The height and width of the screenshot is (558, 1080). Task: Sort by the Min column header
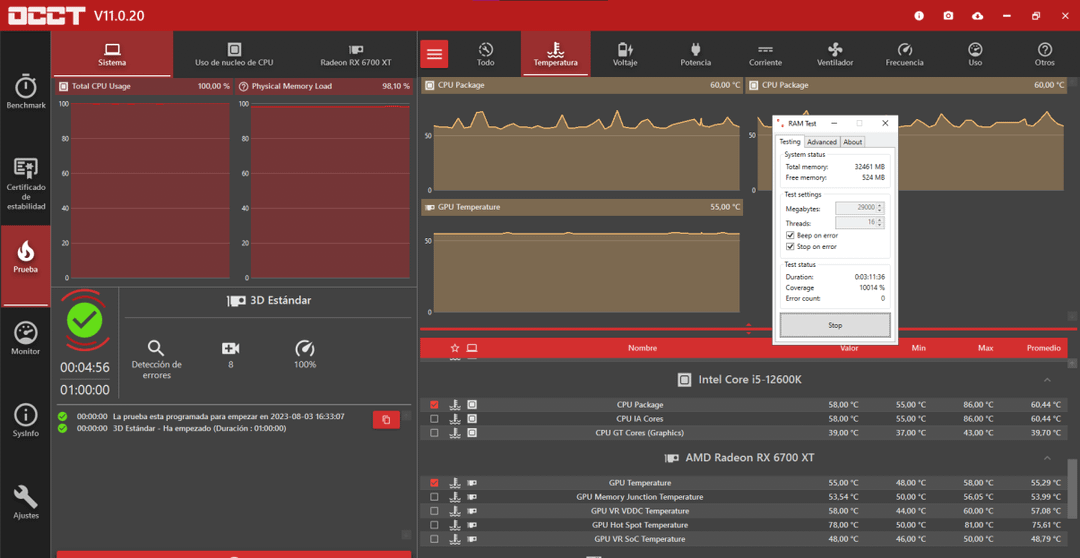[x=919, y=348]
